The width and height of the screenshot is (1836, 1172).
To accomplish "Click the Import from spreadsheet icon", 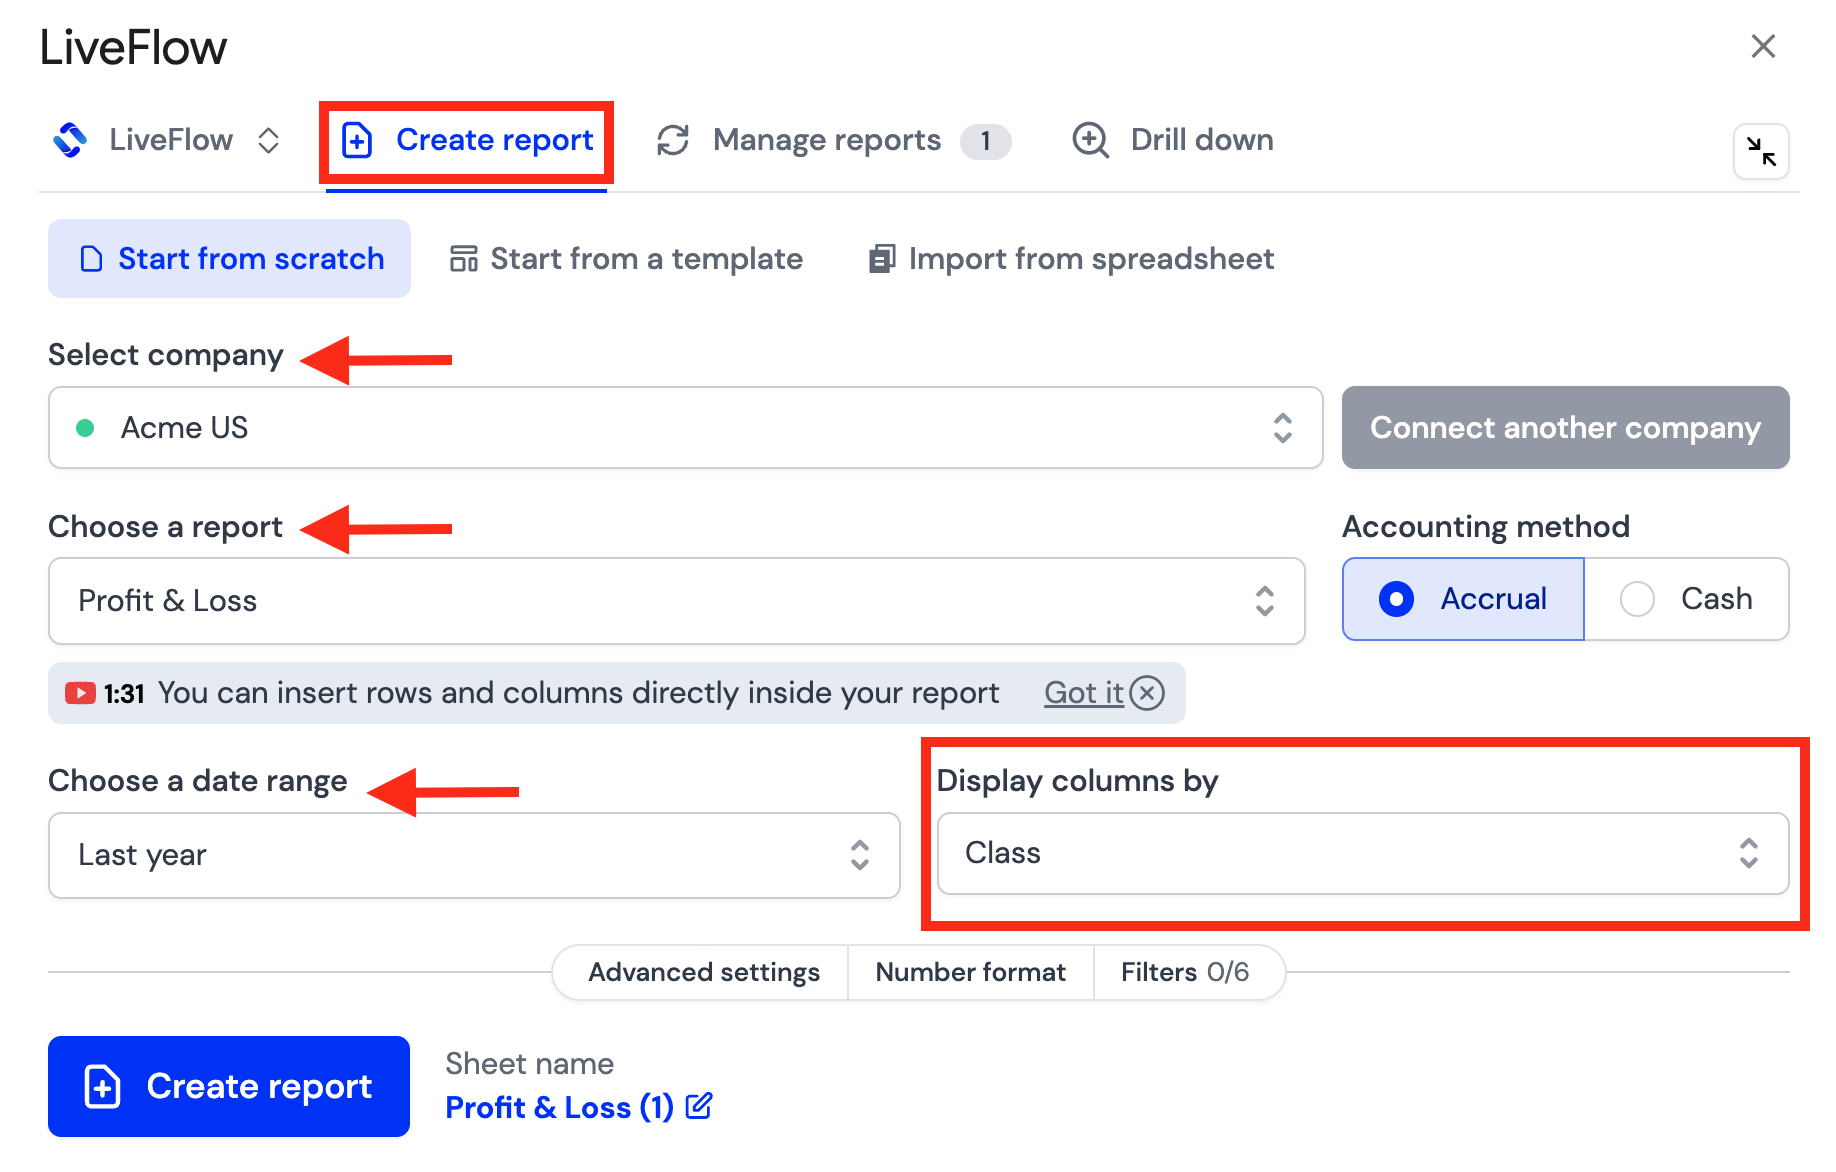I will click(881, 259).
